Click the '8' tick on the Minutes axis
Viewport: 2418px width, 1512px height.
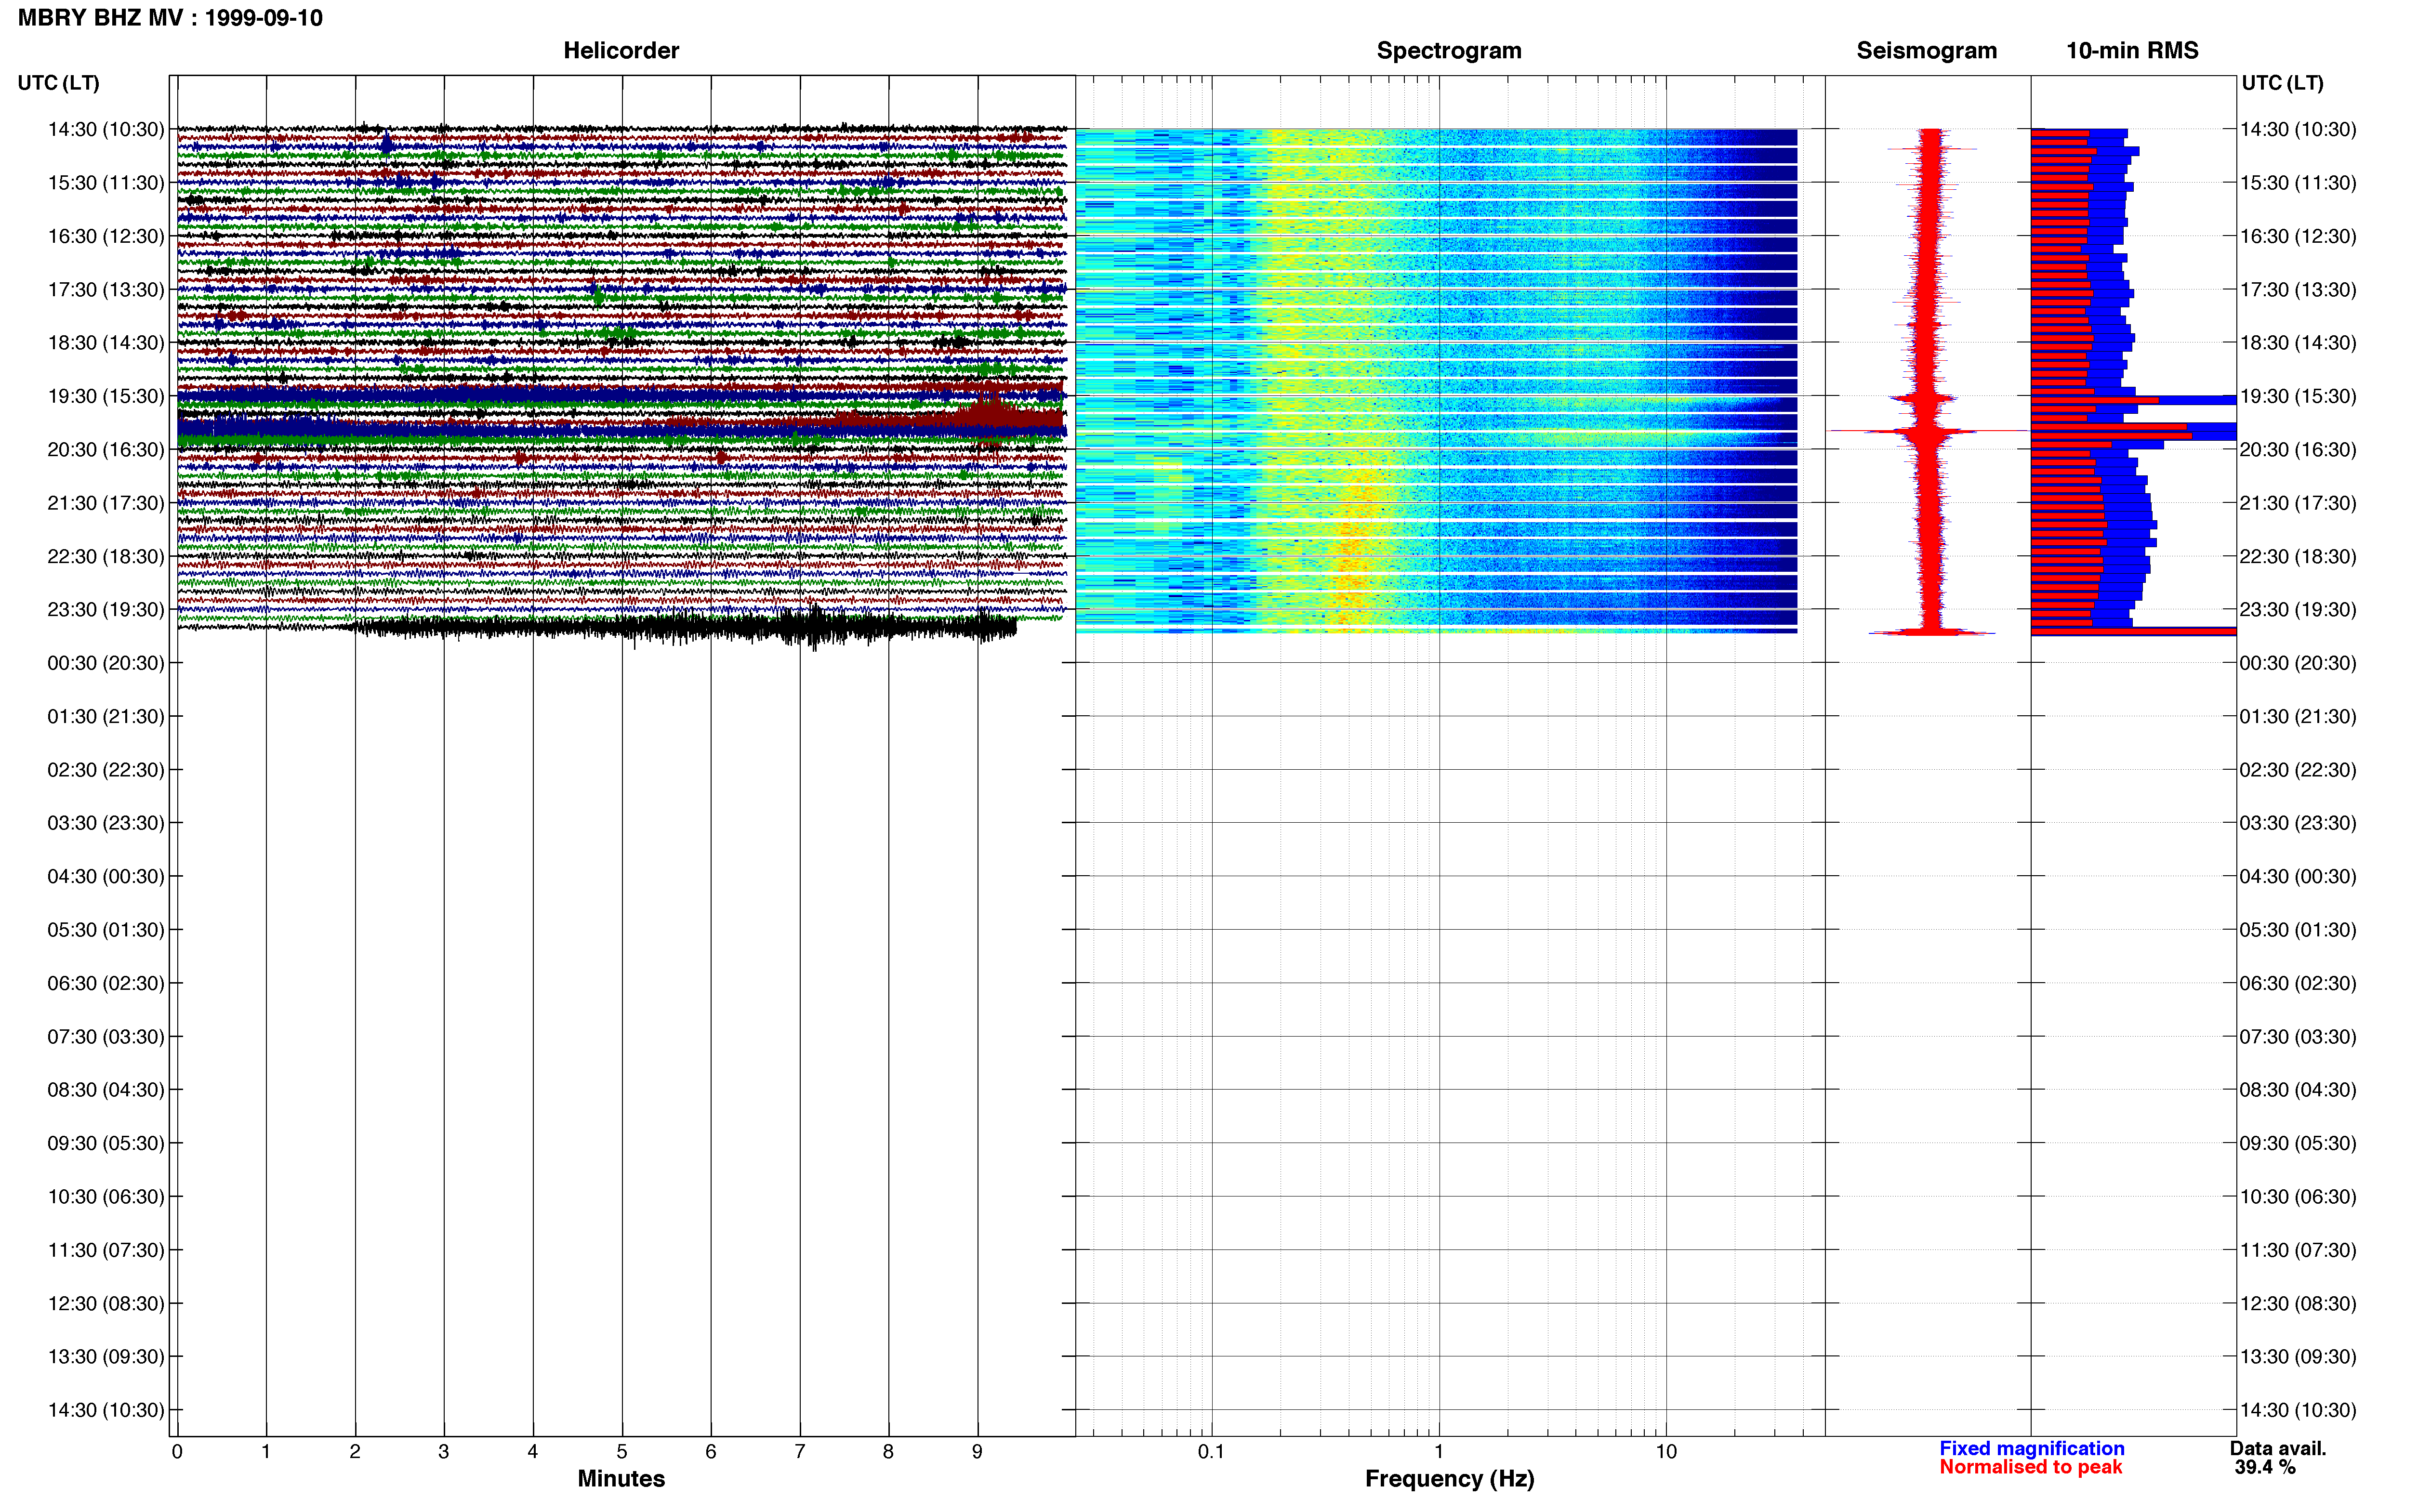click(x=888, y=1451)
